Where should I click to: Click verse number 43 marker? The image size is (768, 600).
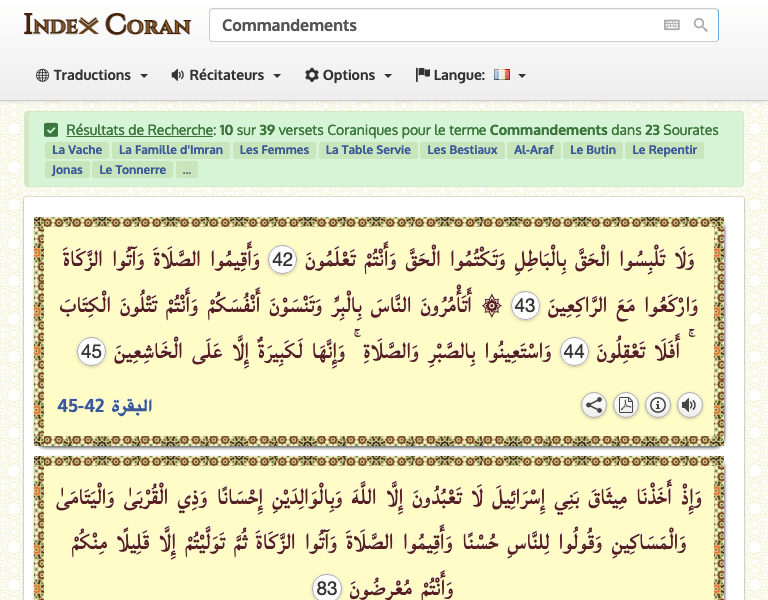[x=525, y=306]
